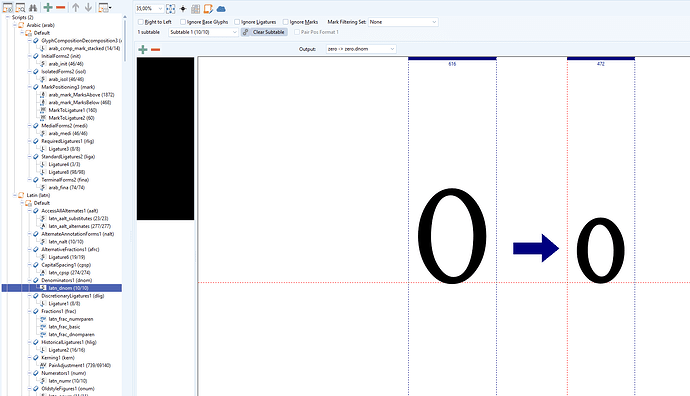Toggle the Ignore Base Glyphs checkbox
690x396 pixels.
[x=183, y=22]
